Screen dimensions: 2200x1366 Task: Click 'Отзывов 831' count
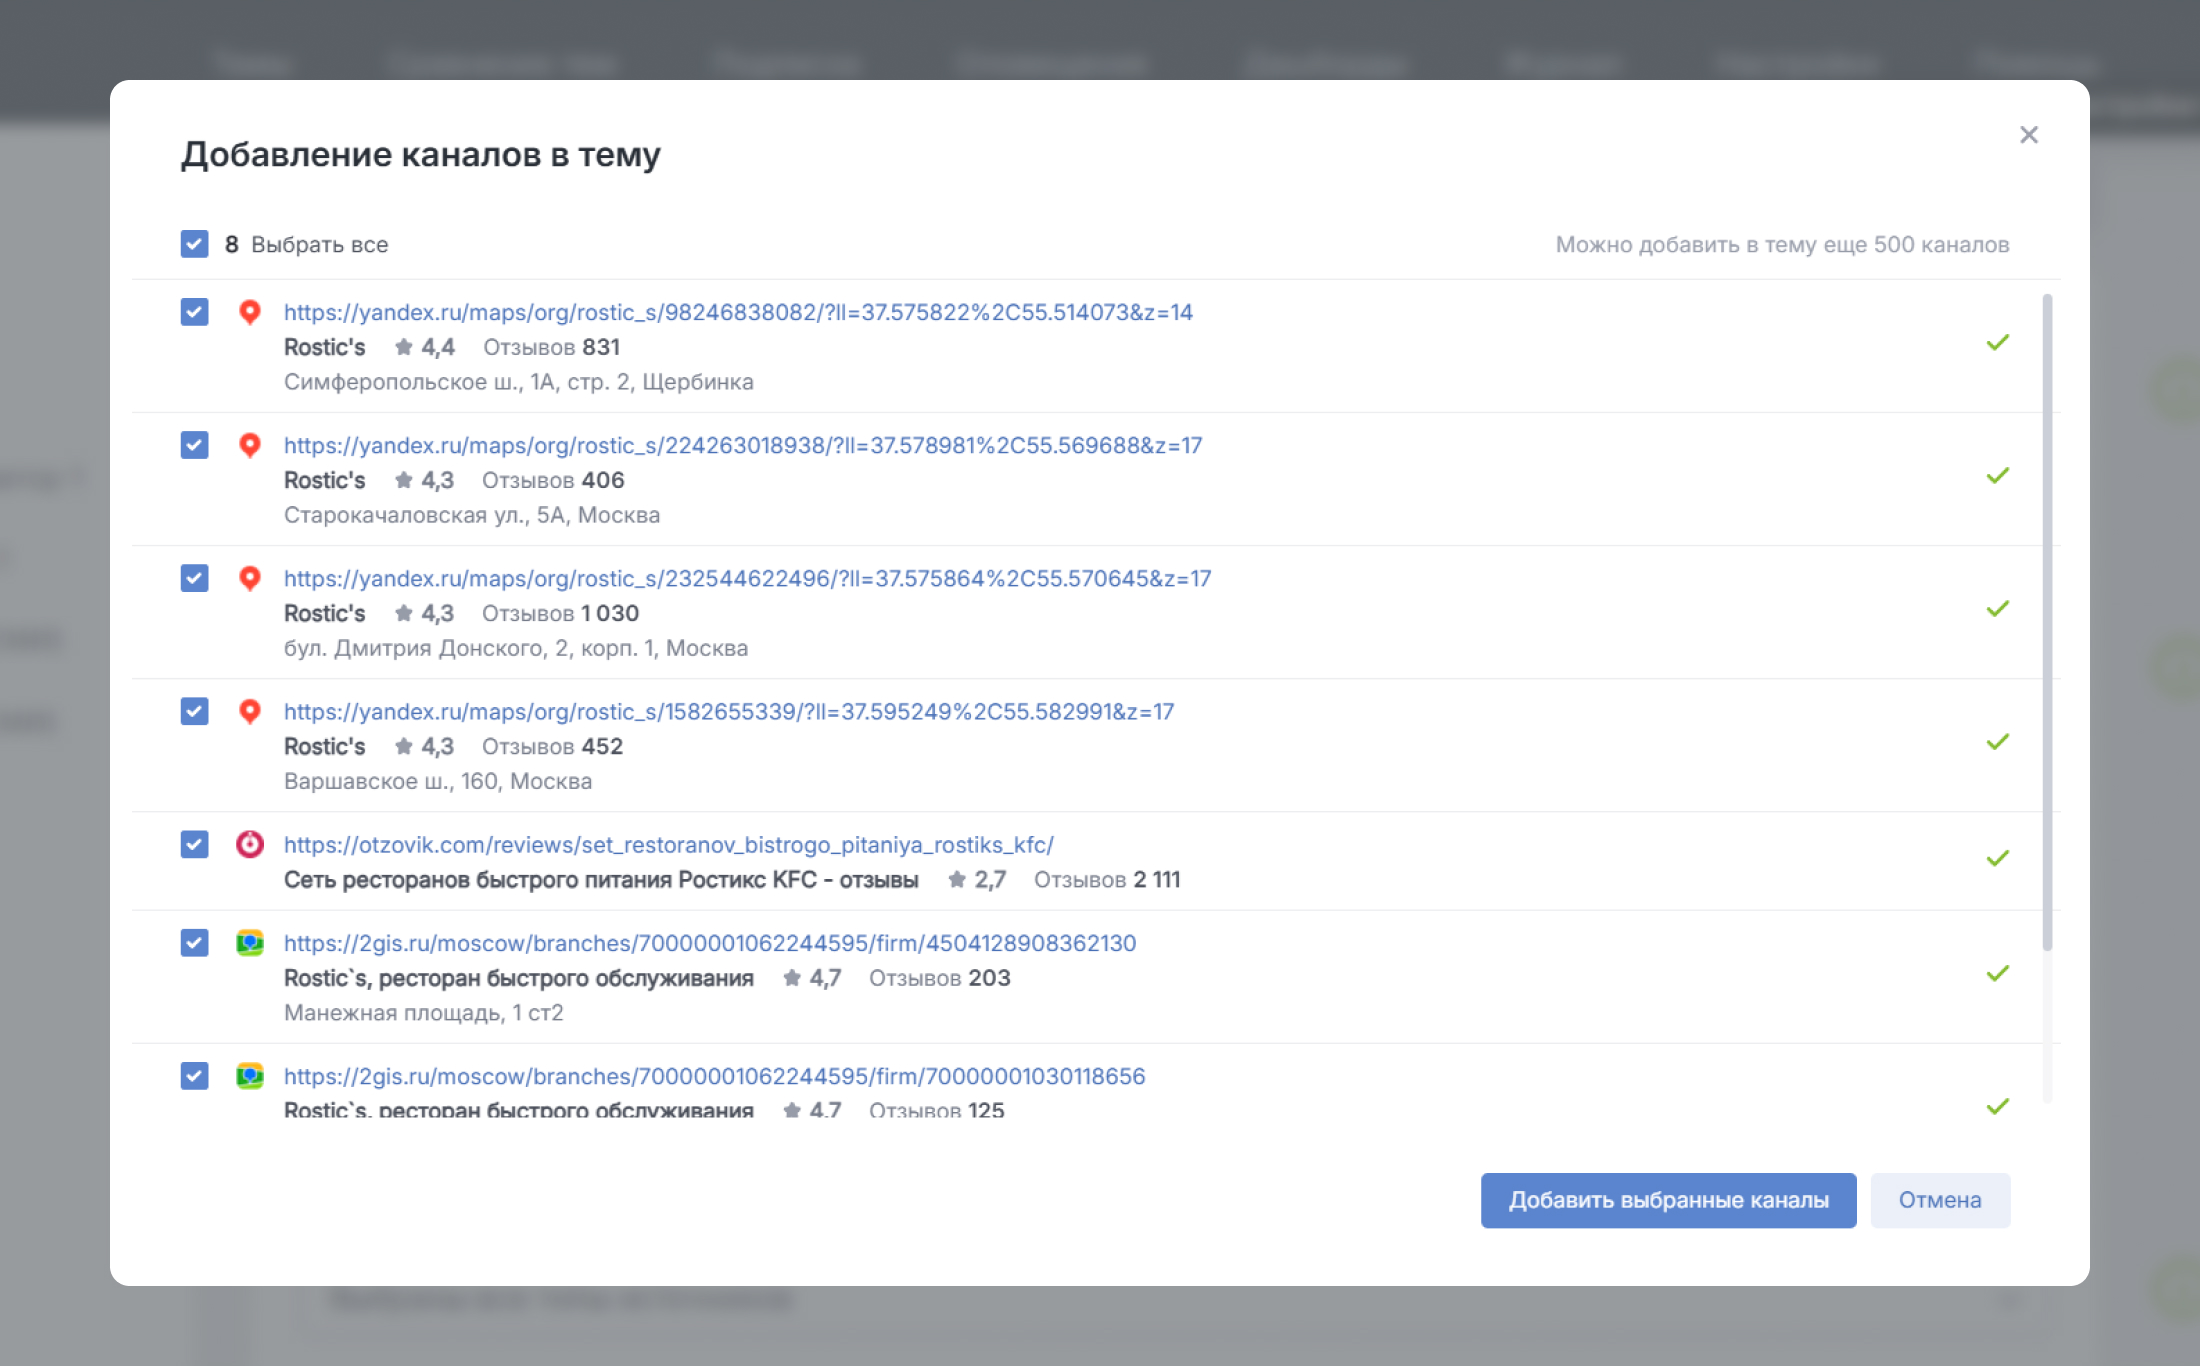[x=552, y=347]
